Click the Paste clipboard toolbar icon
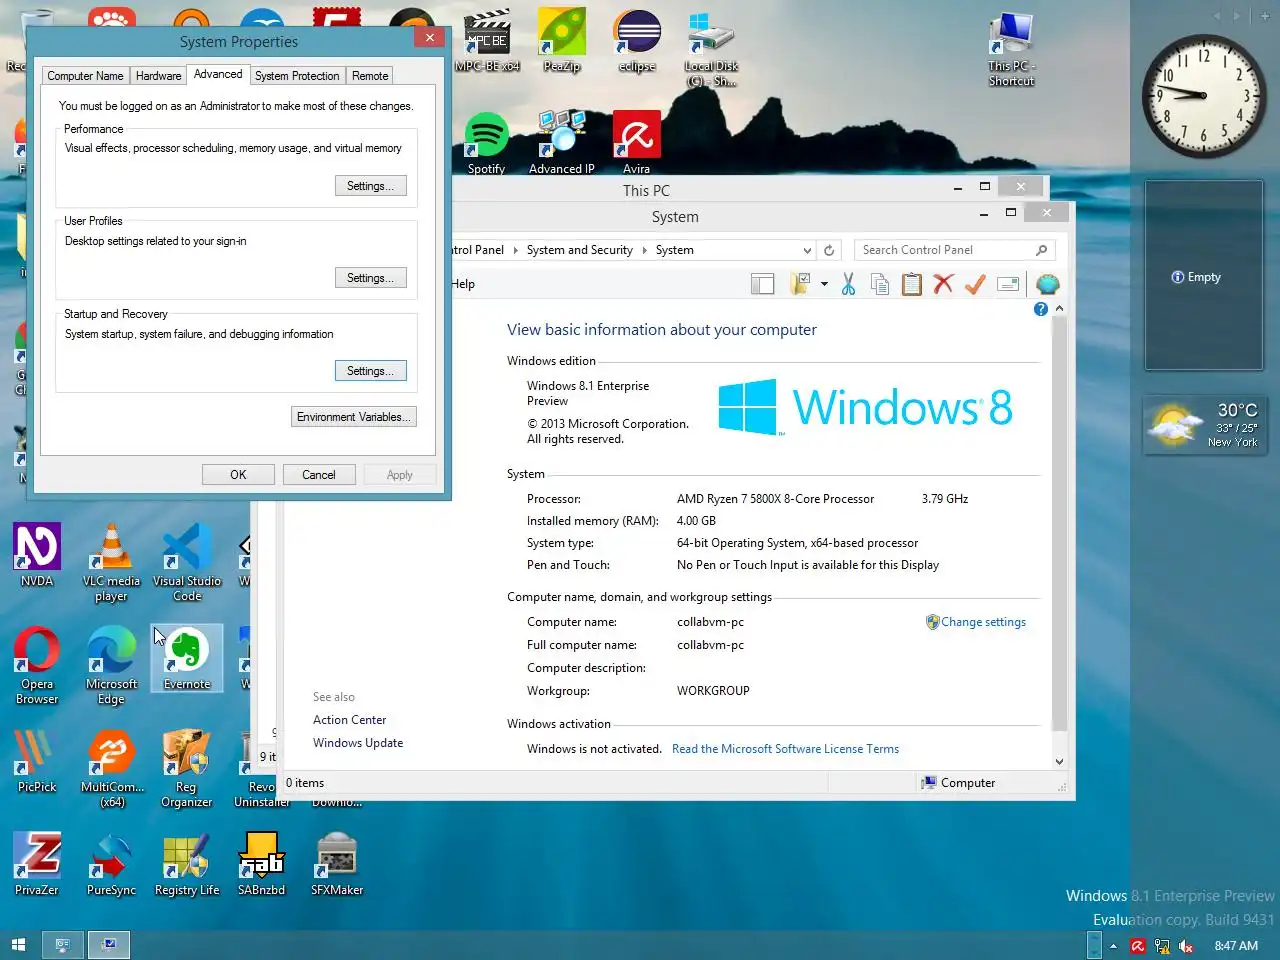 (x=912, y=285)
